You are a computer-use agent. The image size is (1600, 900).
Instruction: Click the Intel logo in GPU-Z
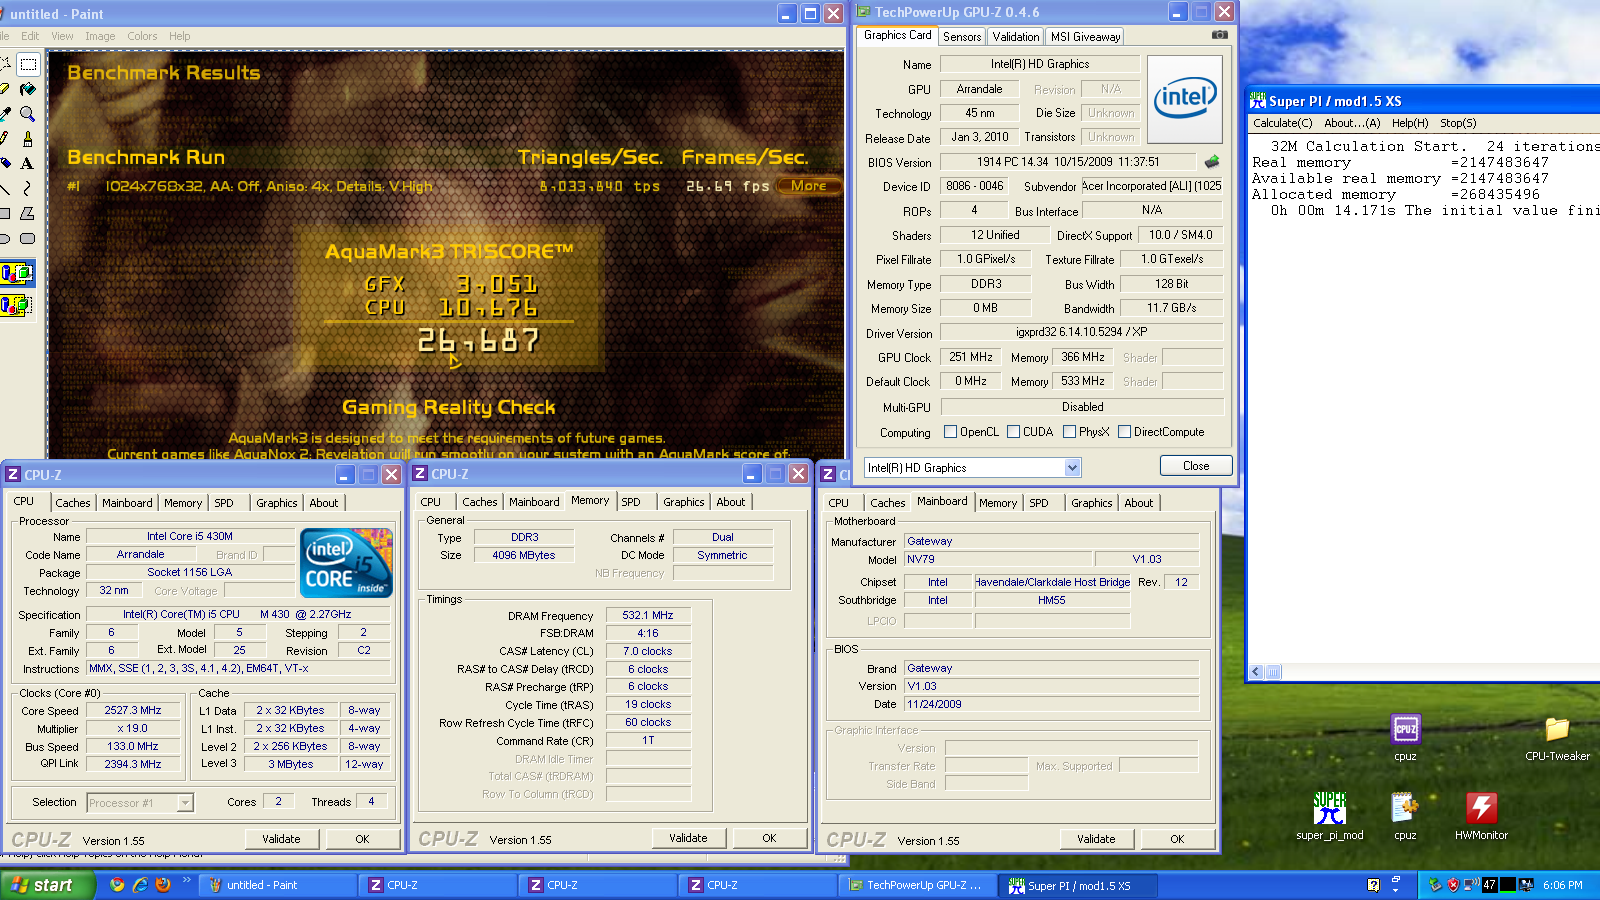click(1185, 99)
